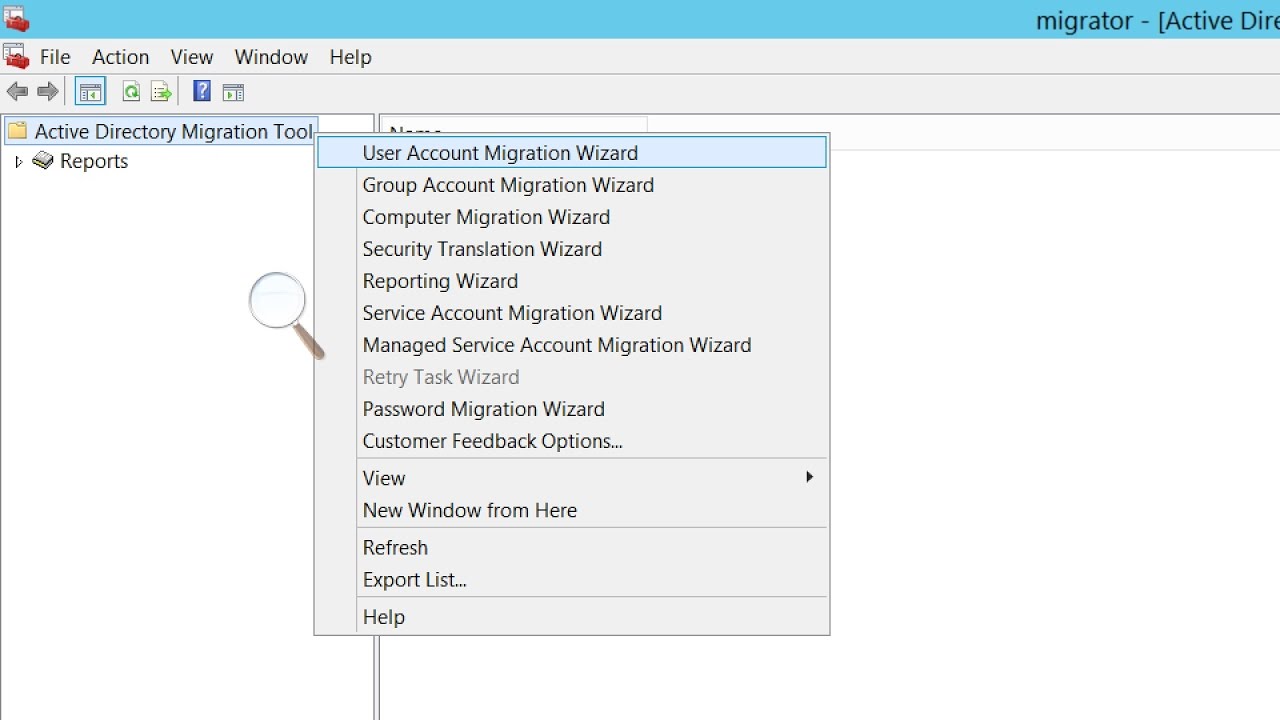Viewport: 1280px width, 720px height.
Task: Expand the Reports tree node
Action: 18,161
